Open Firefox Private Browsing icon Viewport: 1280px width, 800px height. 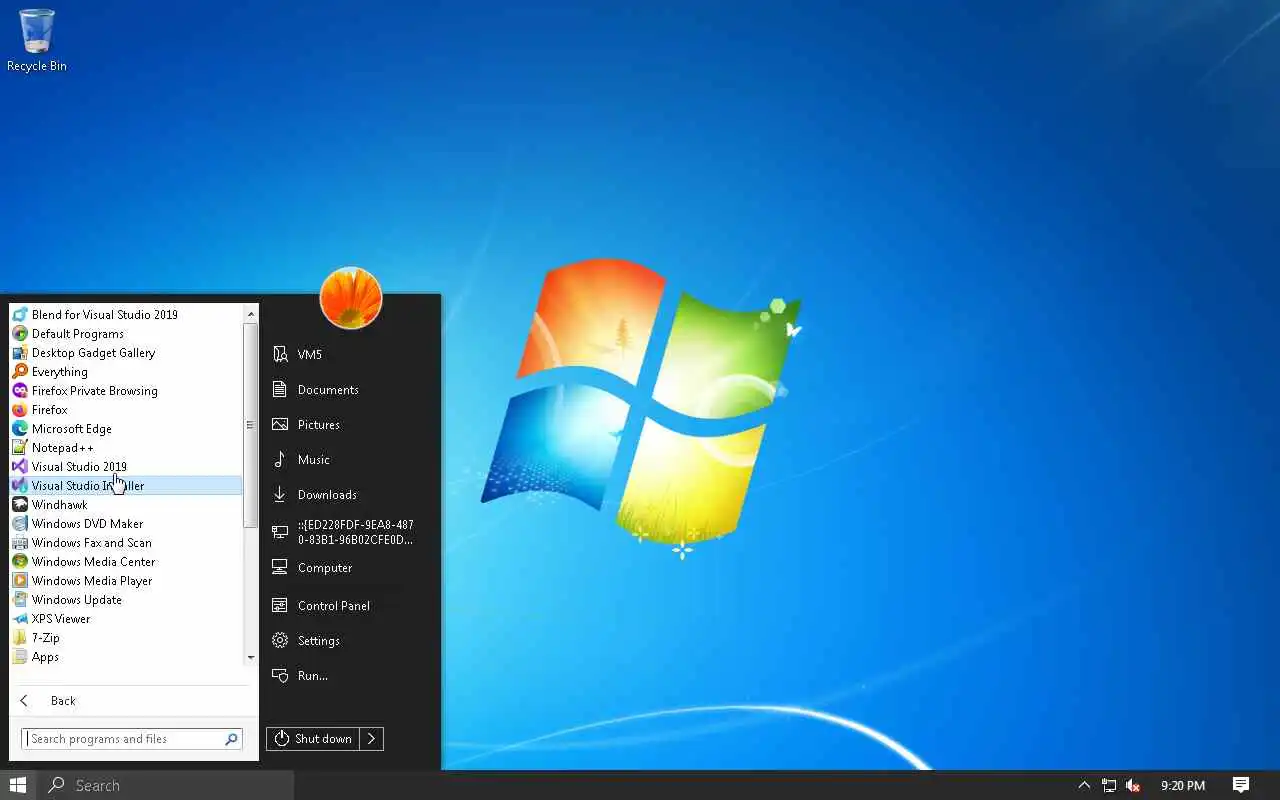point(20,390)
